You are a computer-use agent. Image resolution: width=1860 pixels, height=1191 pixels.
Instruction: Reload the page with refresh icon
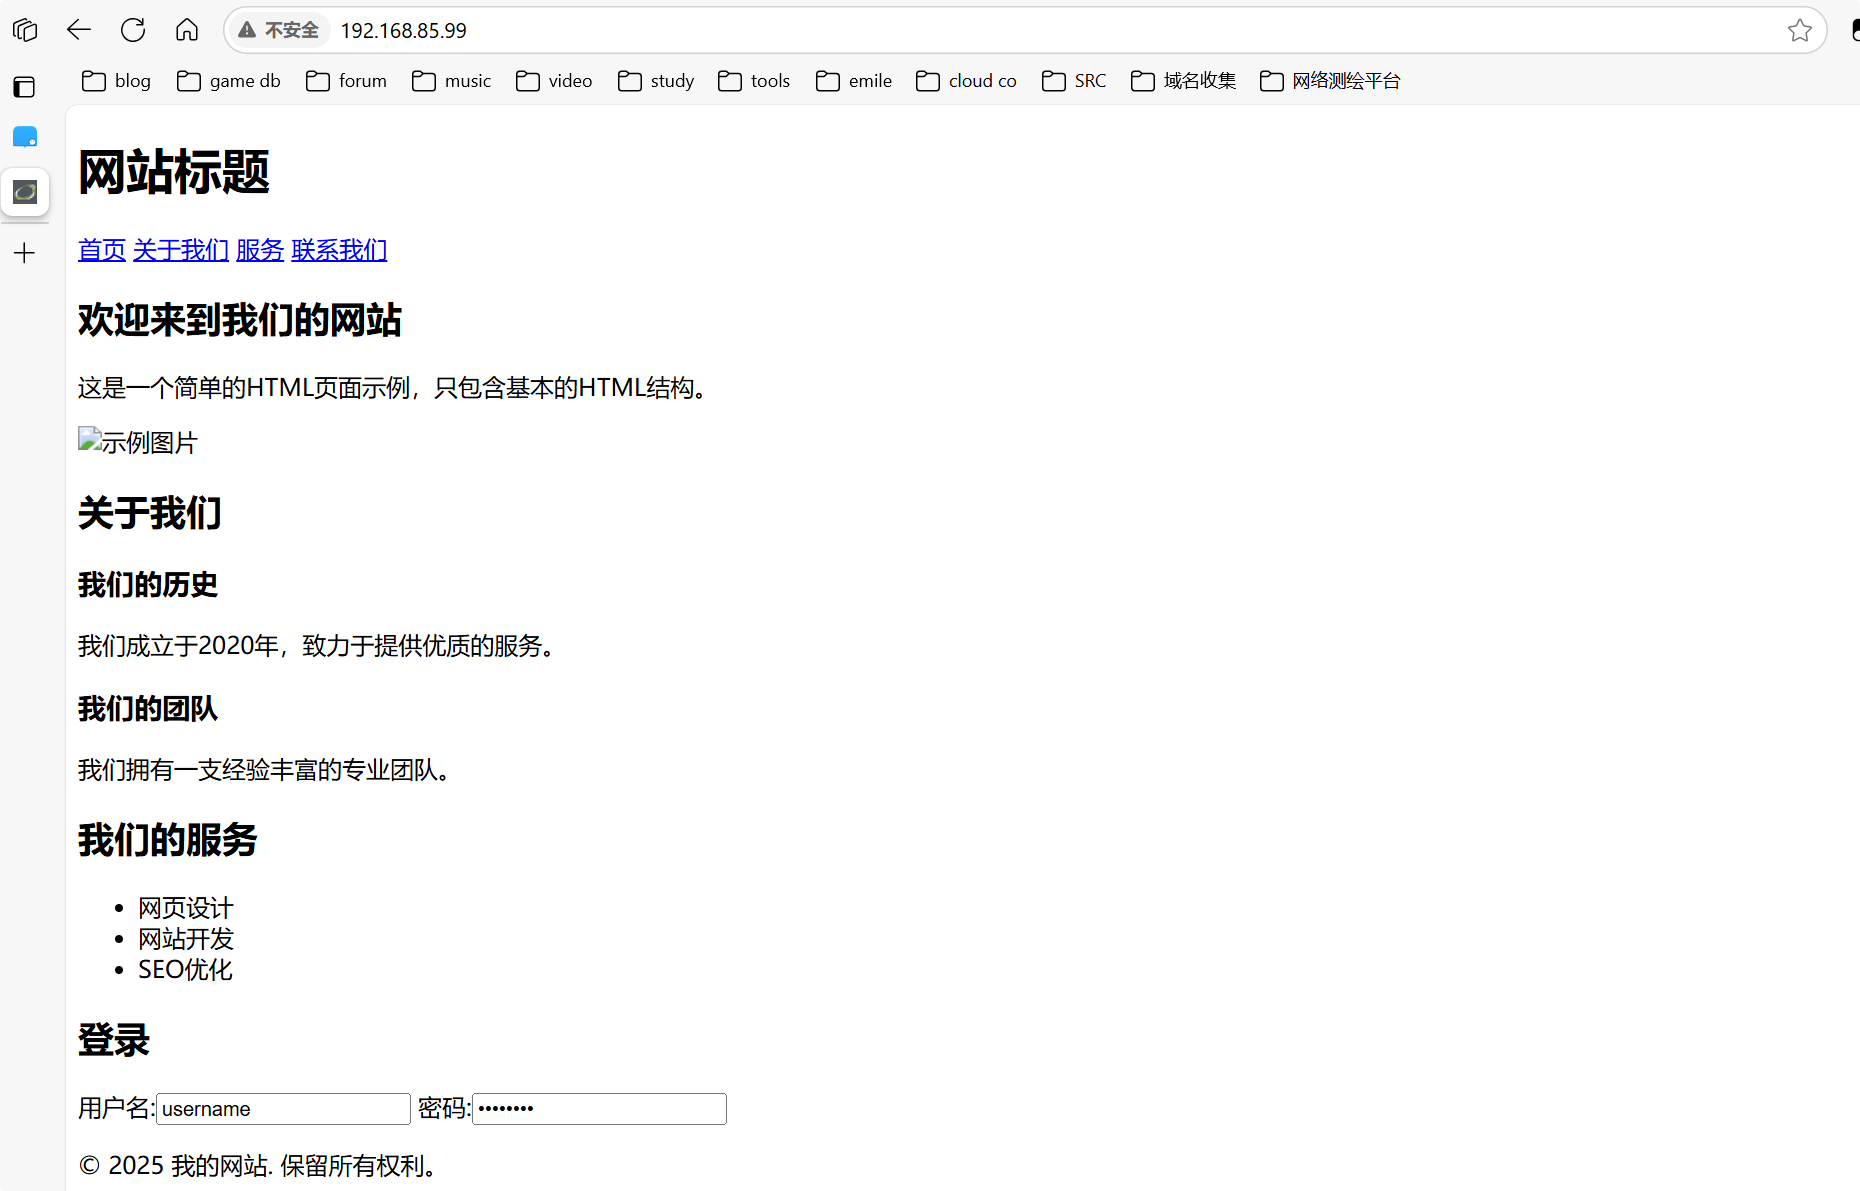click(x=133, y=30)
